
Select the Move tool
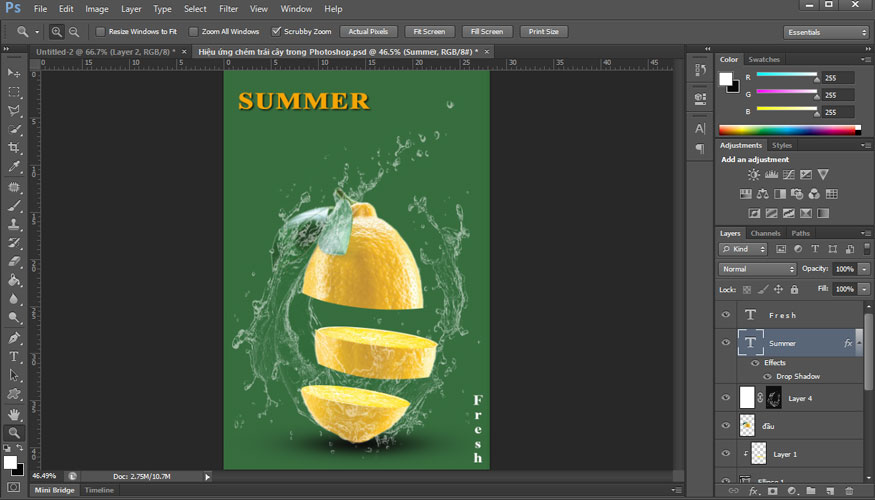click(13, 73)
